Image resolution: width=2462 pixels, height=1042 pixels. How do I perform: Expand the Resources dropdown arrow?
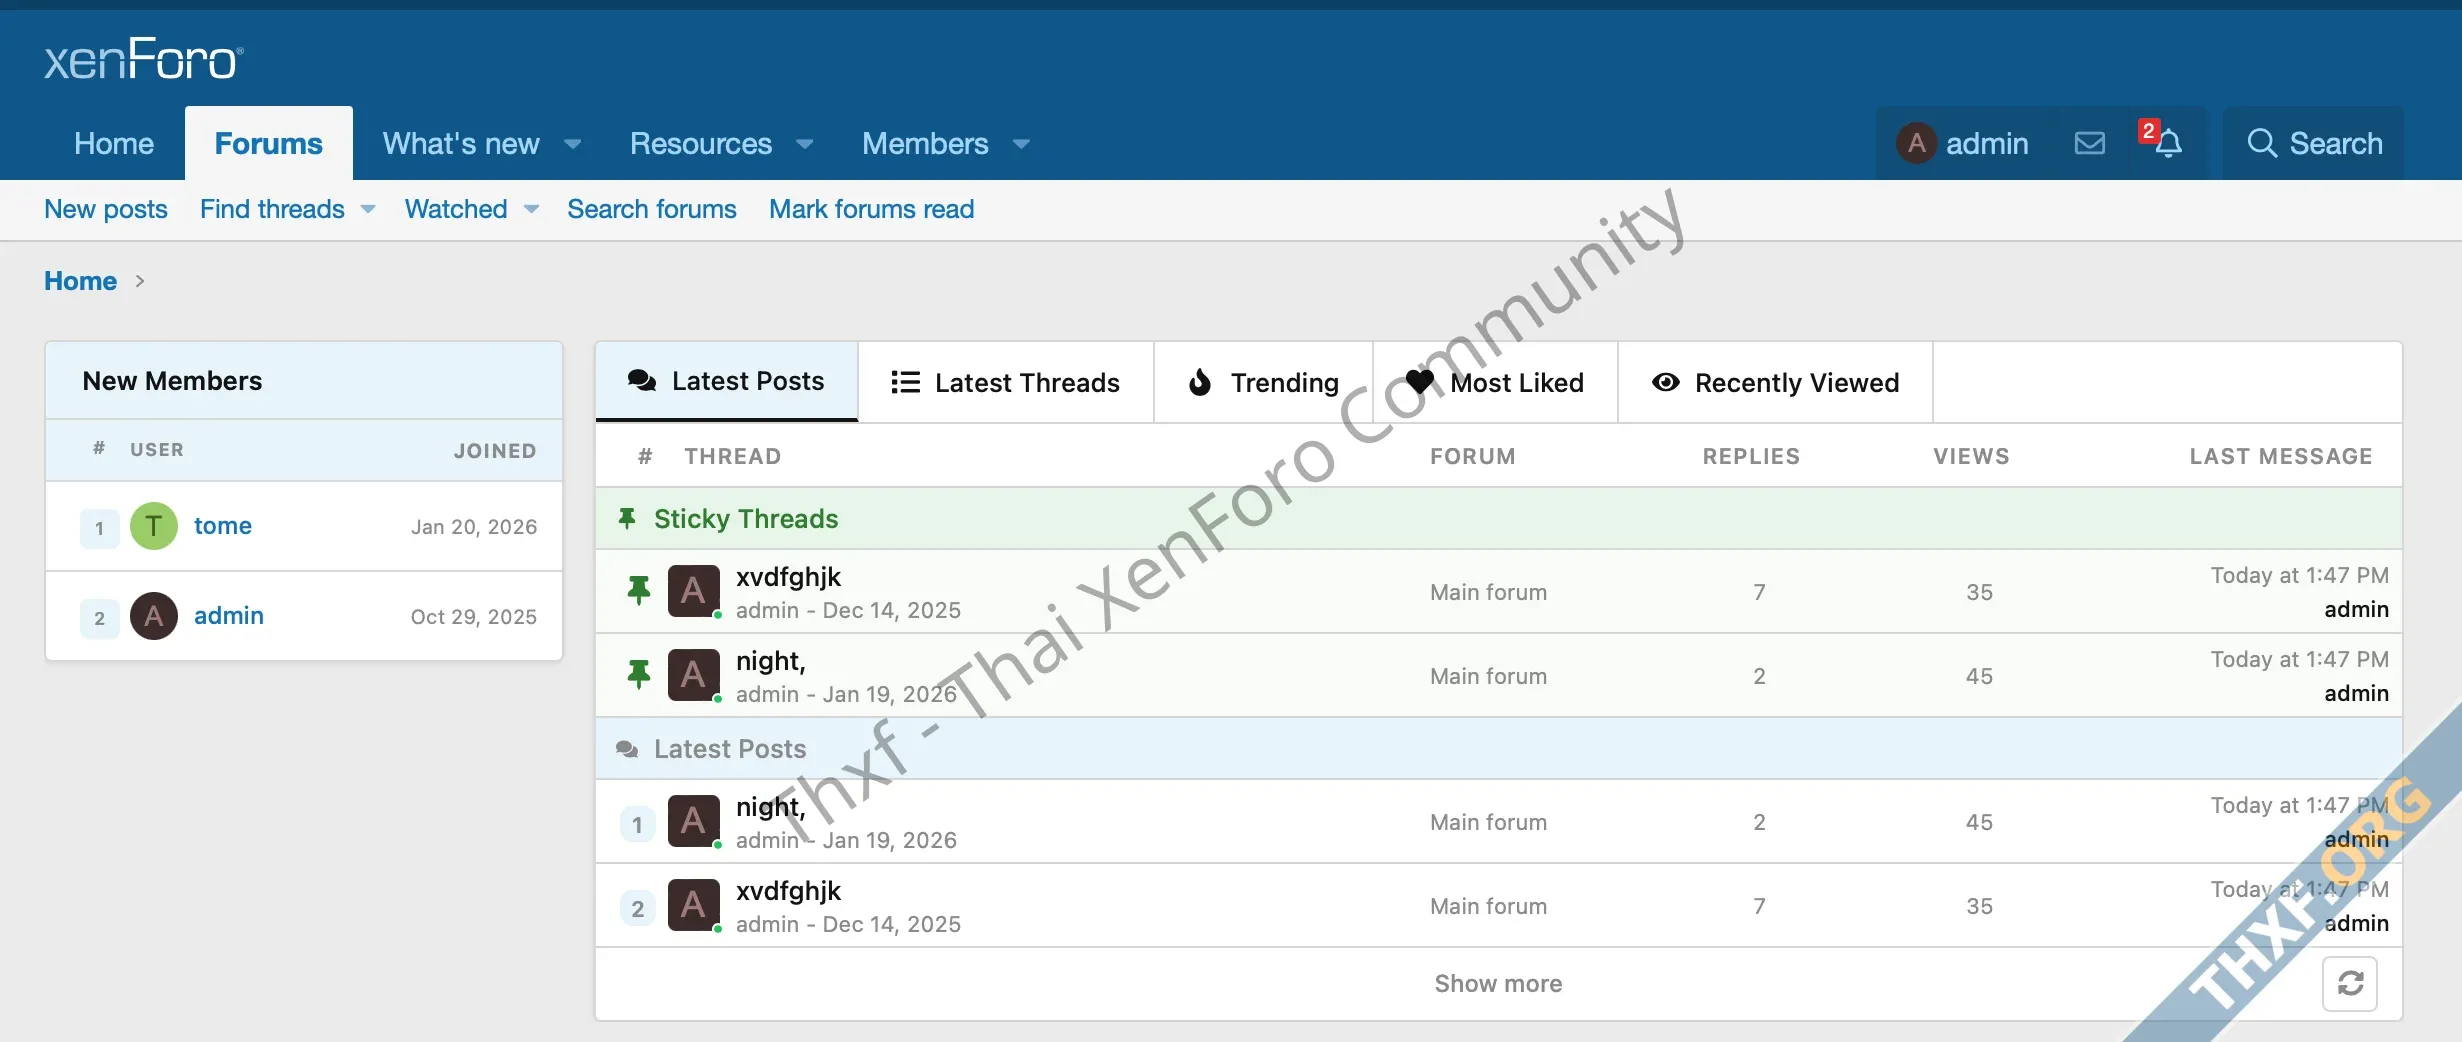click(x=805, y=144)
